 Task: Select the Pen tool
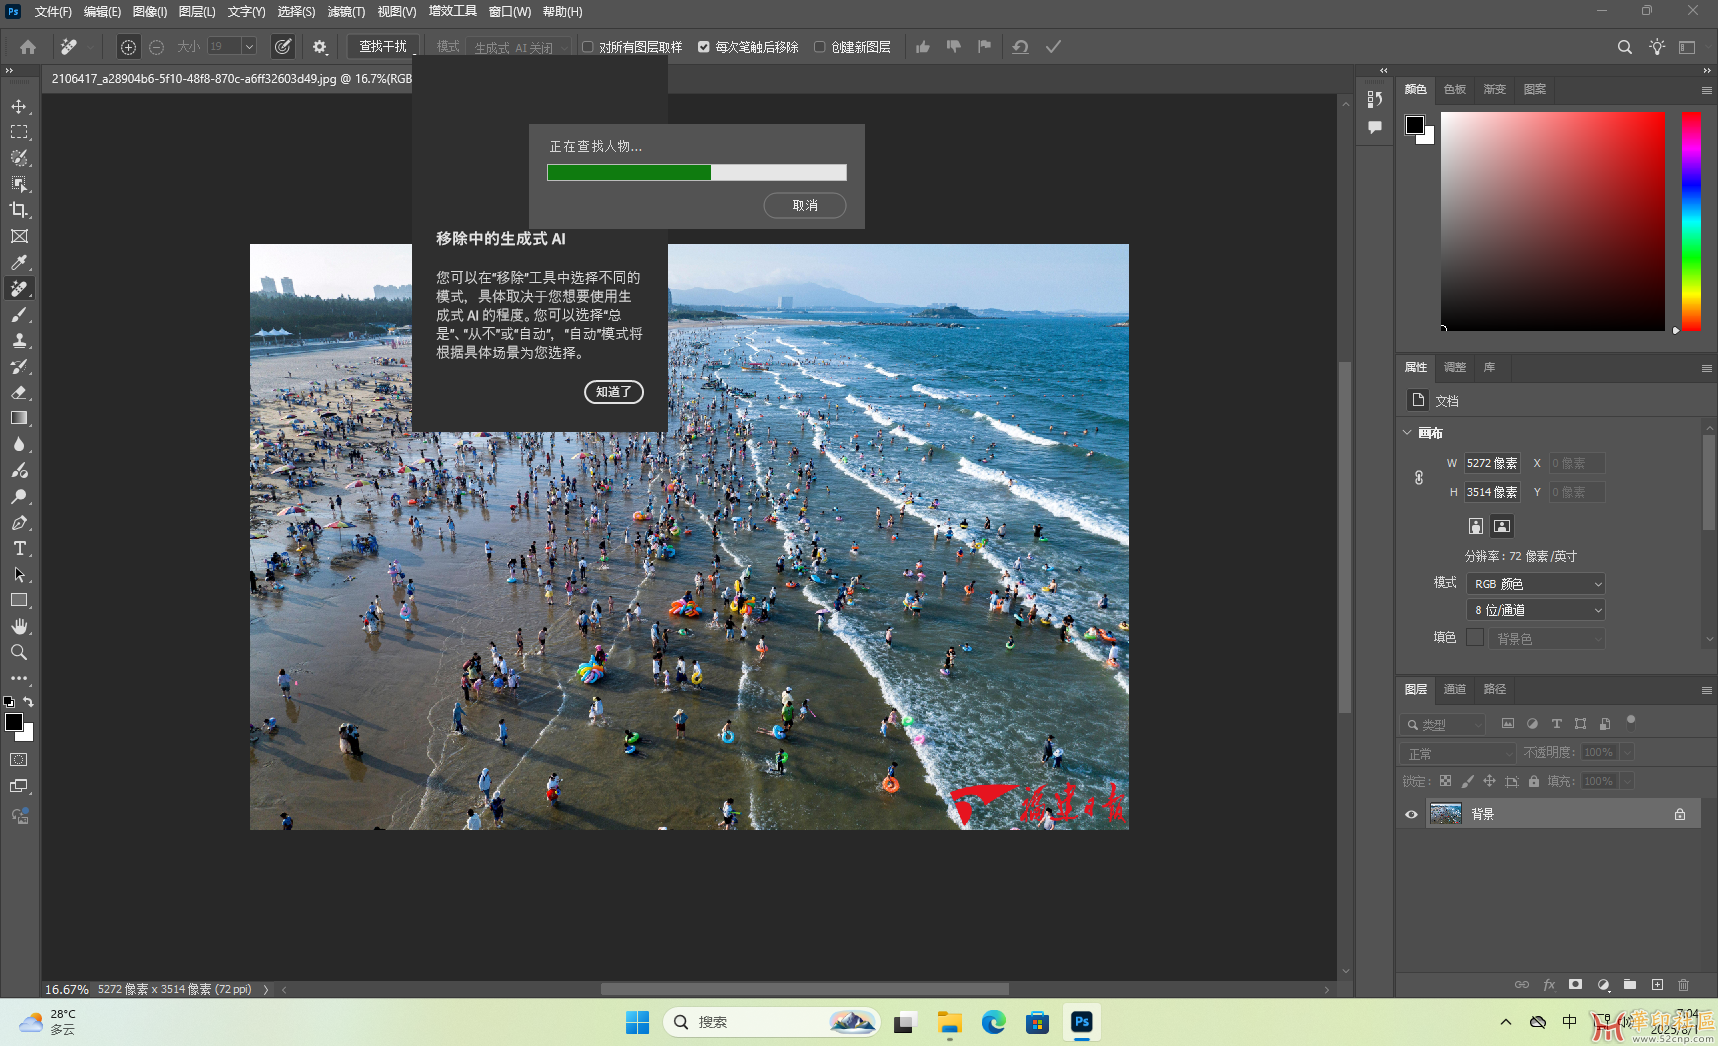click(19, 522)
